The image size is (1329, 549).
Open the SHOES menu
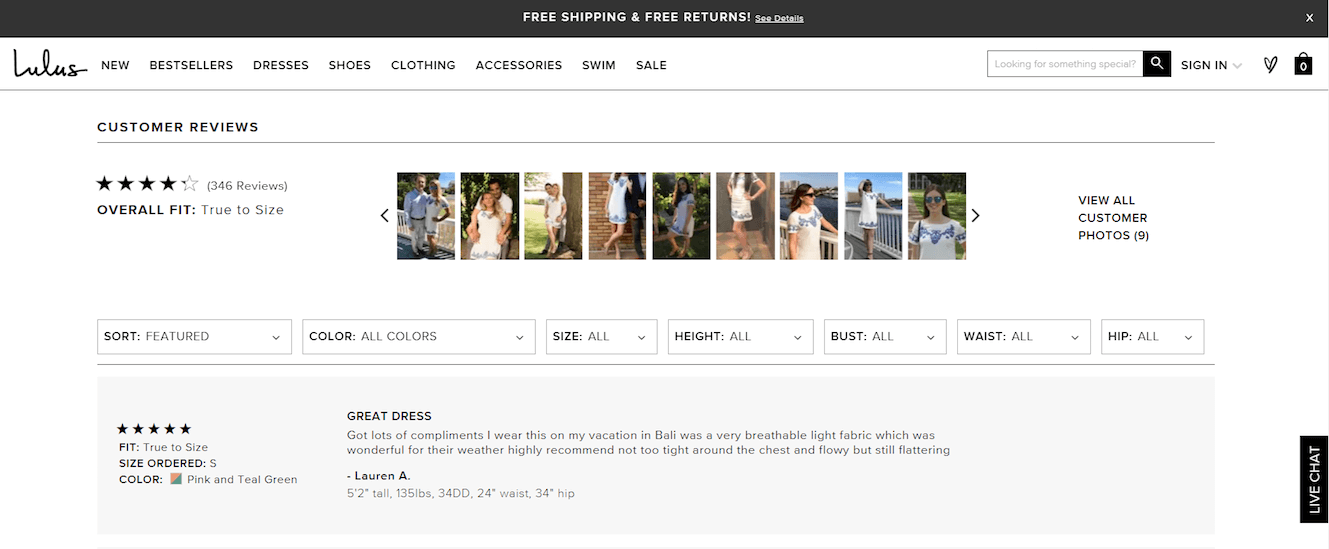350,65
